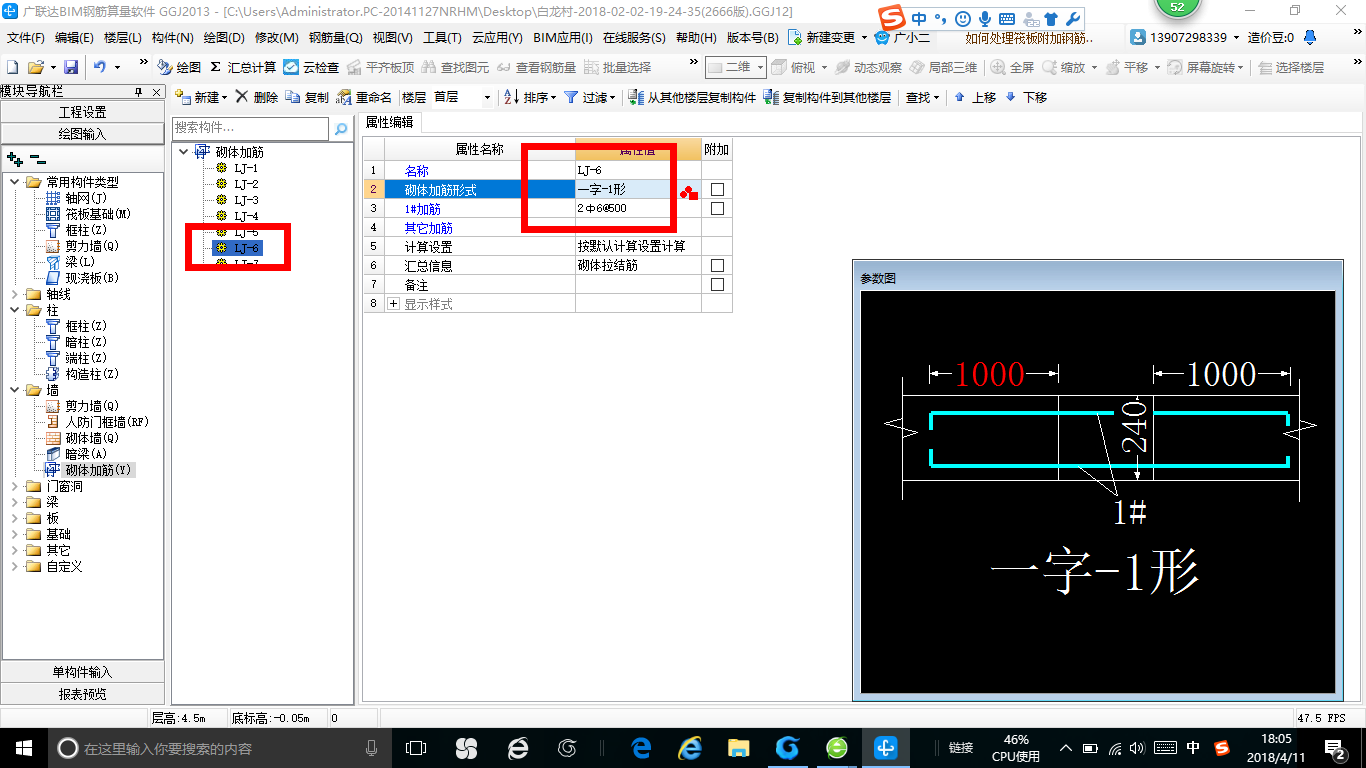The image size is (1366, 768).
Task: Expand the 轴线 folder
Action: pyautogui.click(x=15, y=294)
